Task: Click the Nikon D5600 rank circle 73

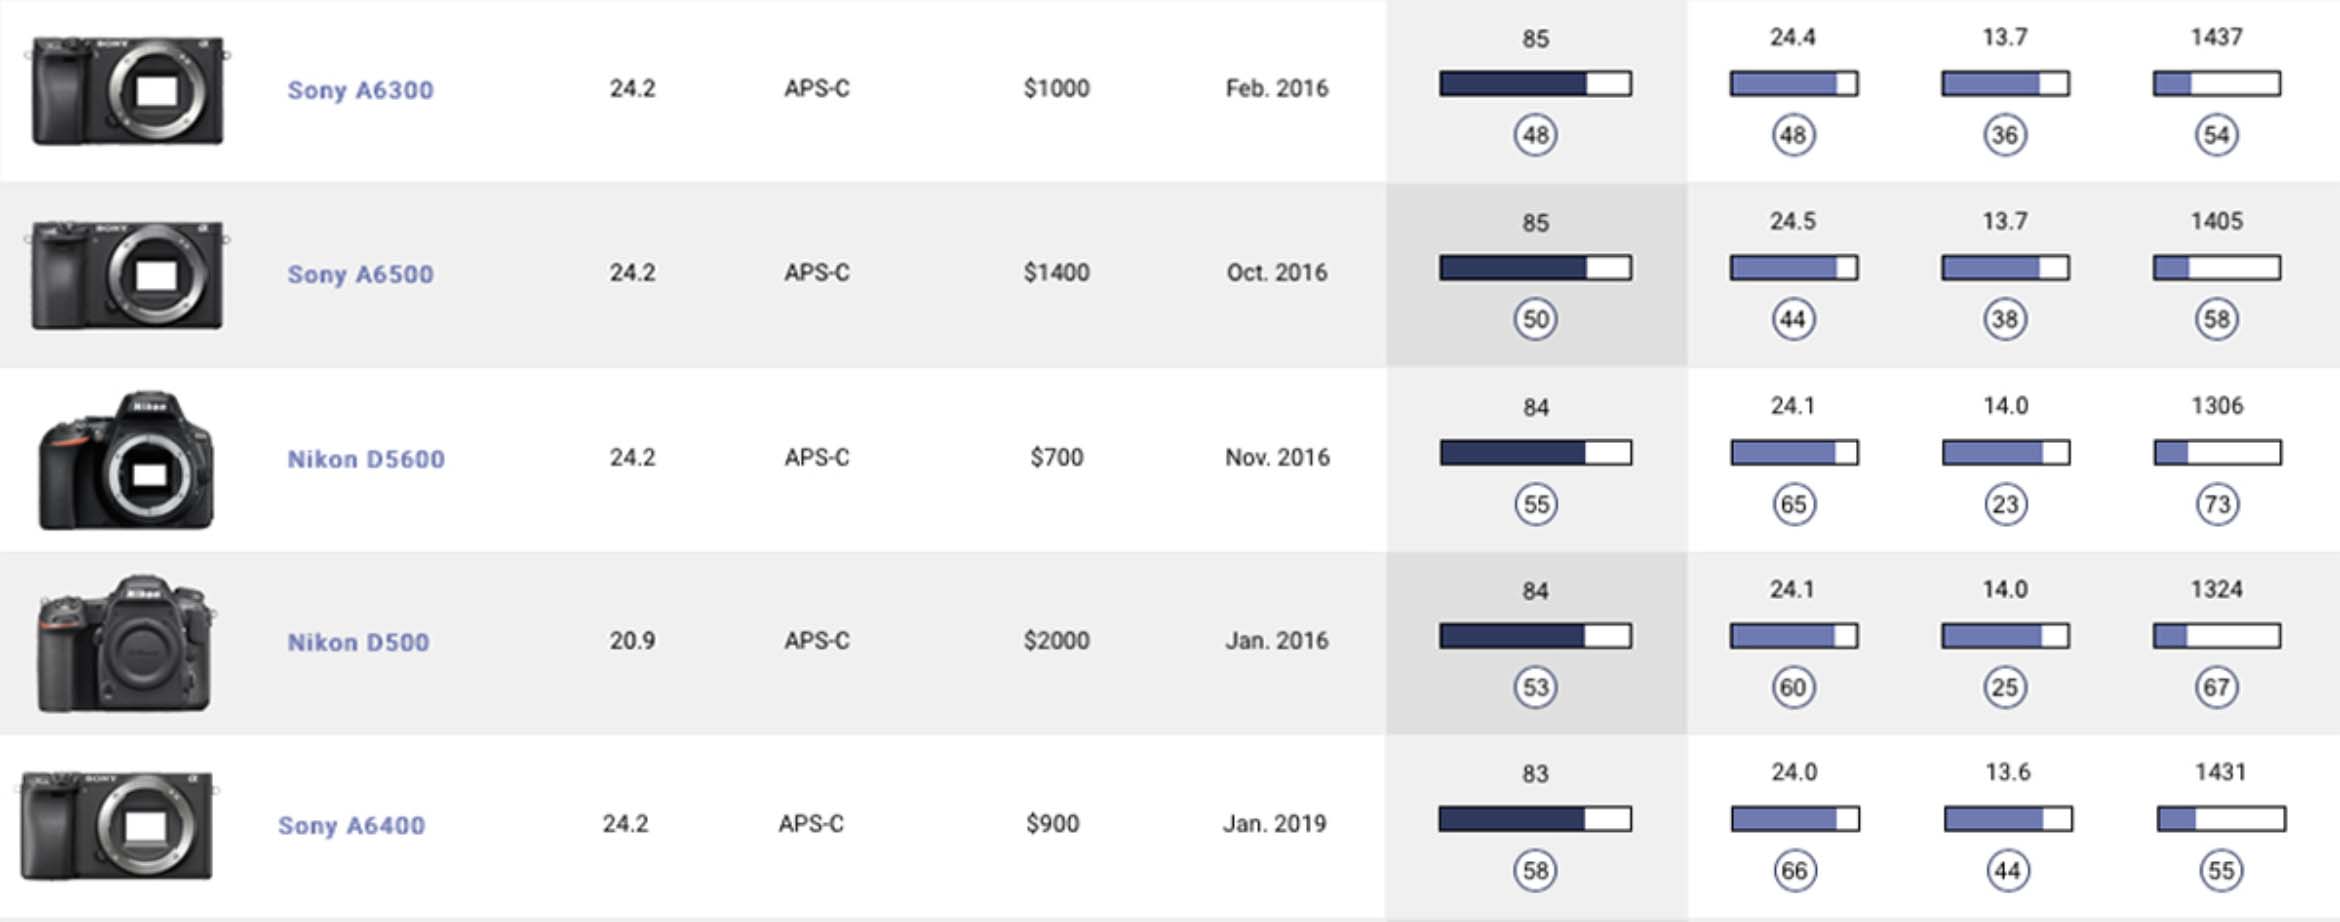Action: coord(2217,504)
